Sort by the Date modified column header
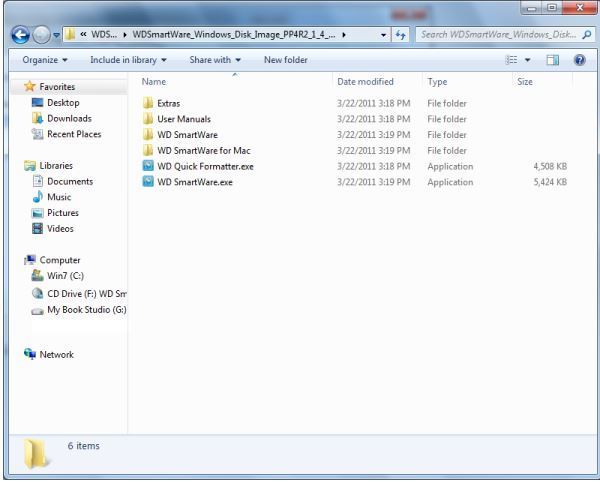The height and width of the screenshot is (490, 600). point(365,81)
